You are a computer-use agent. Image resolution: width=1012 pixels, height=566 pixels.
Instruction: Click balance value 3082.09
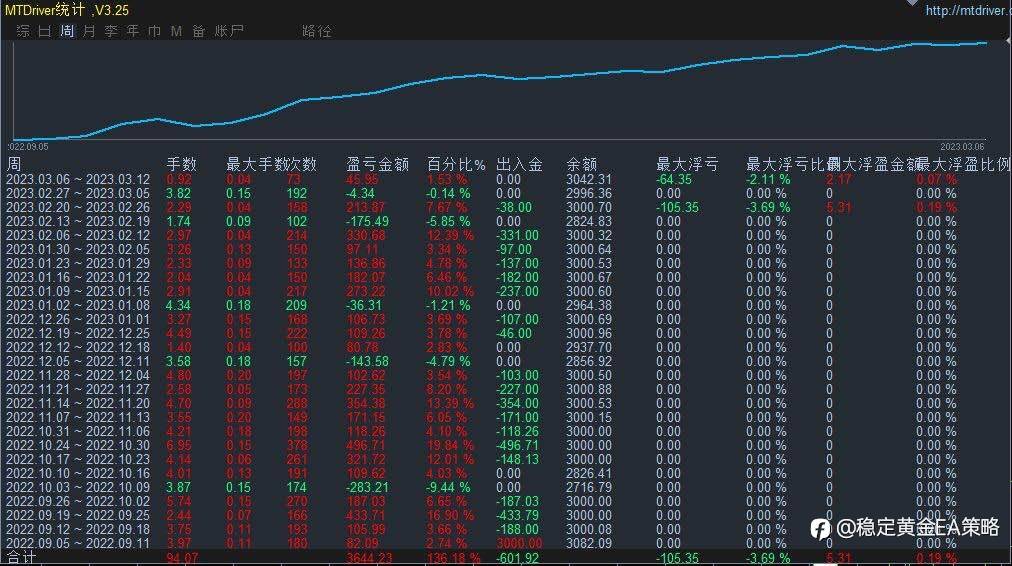589,543
